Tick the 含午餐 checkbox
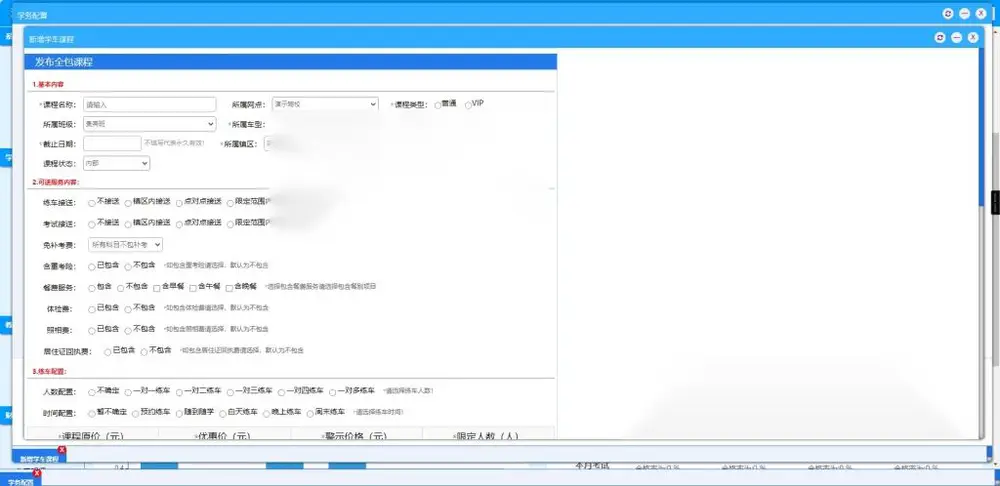Screen dimensions: 1000x486 click(x=193, y=288)
